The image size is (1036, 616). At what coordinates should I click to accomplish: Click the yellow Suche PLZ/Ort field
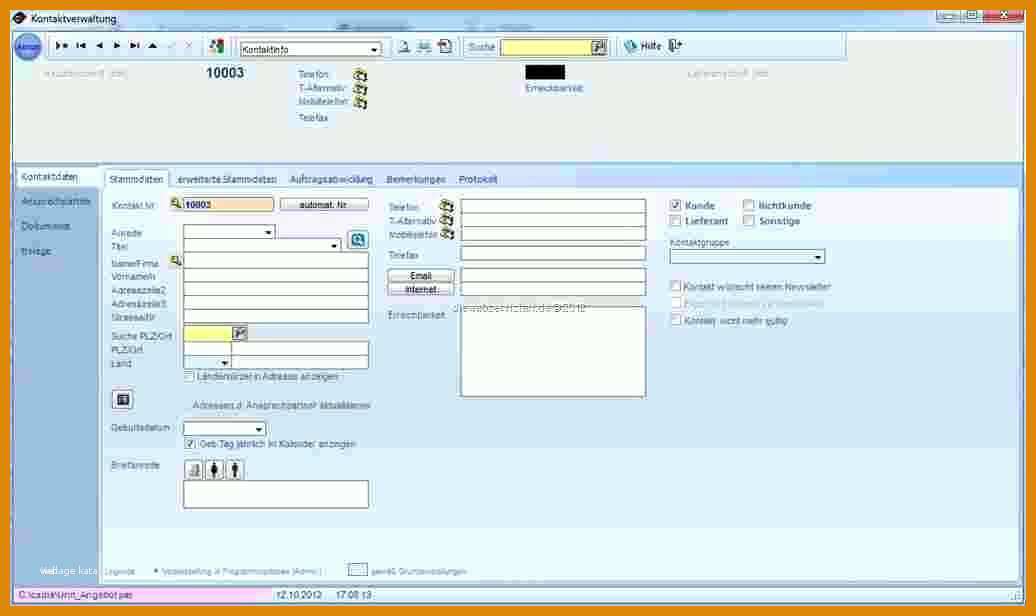pos(207,334)
